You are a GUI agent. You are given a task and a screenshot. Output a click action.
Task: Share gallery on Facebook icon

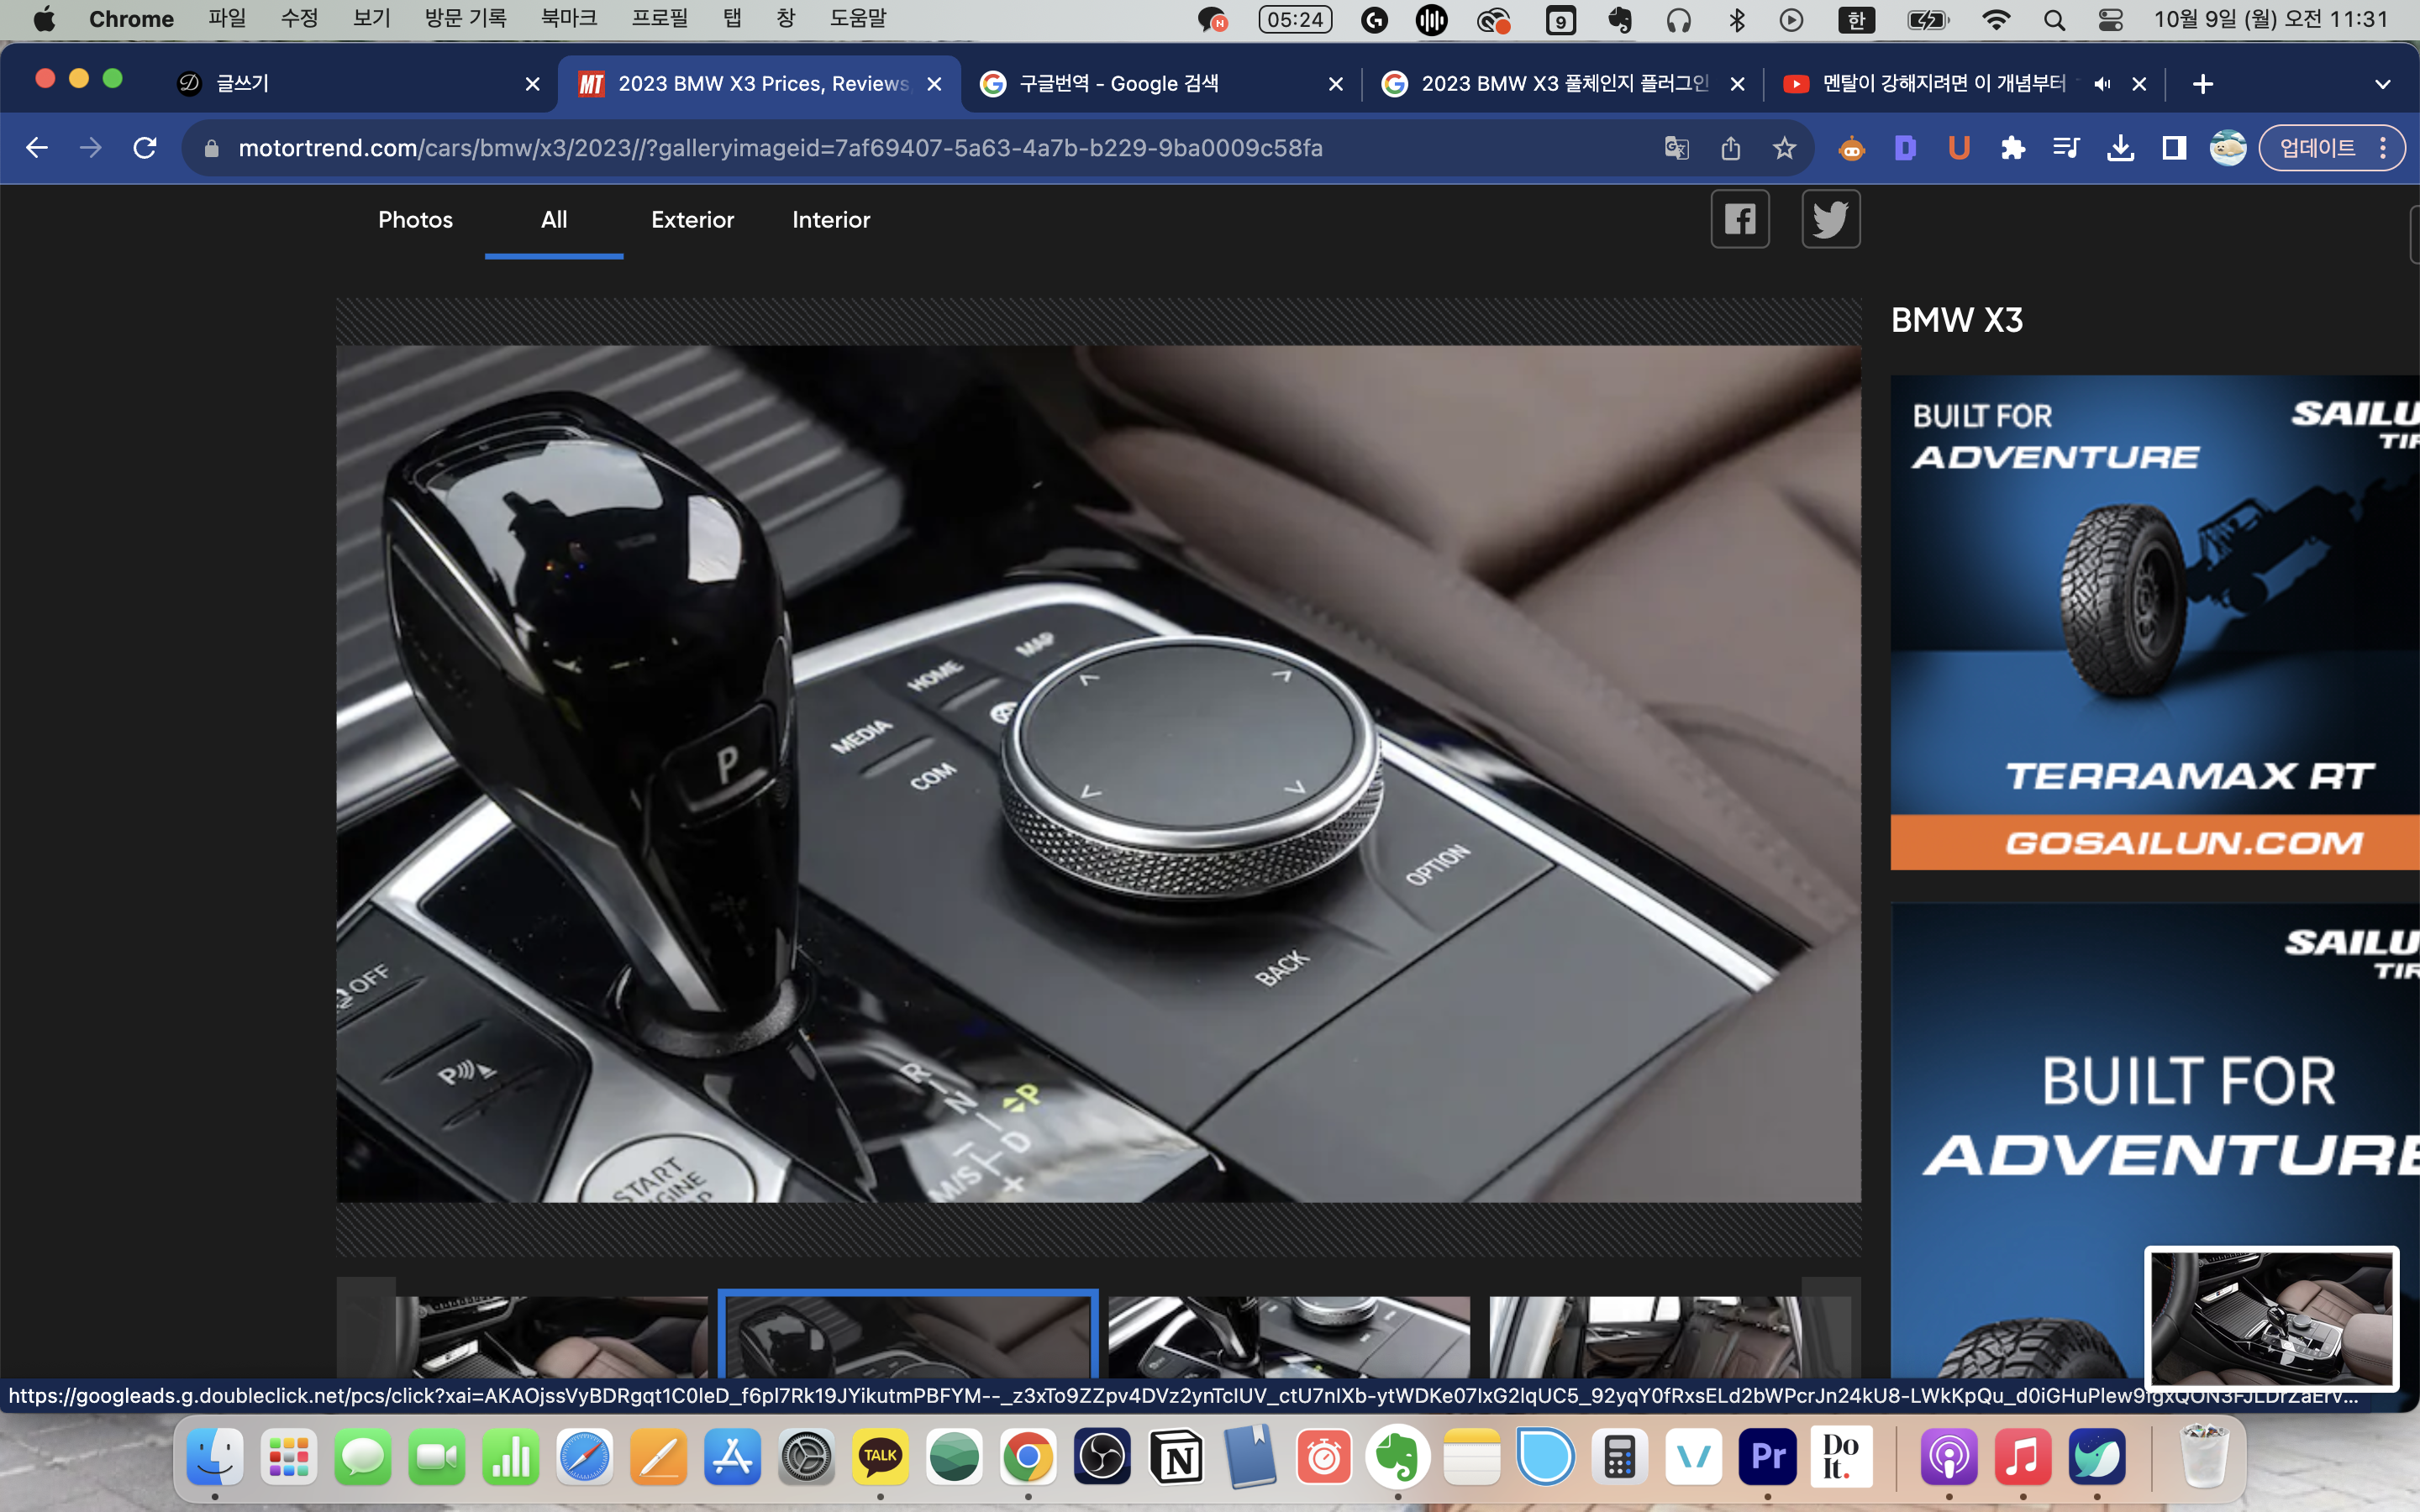pyautogui.click(x=1740, y=219)
